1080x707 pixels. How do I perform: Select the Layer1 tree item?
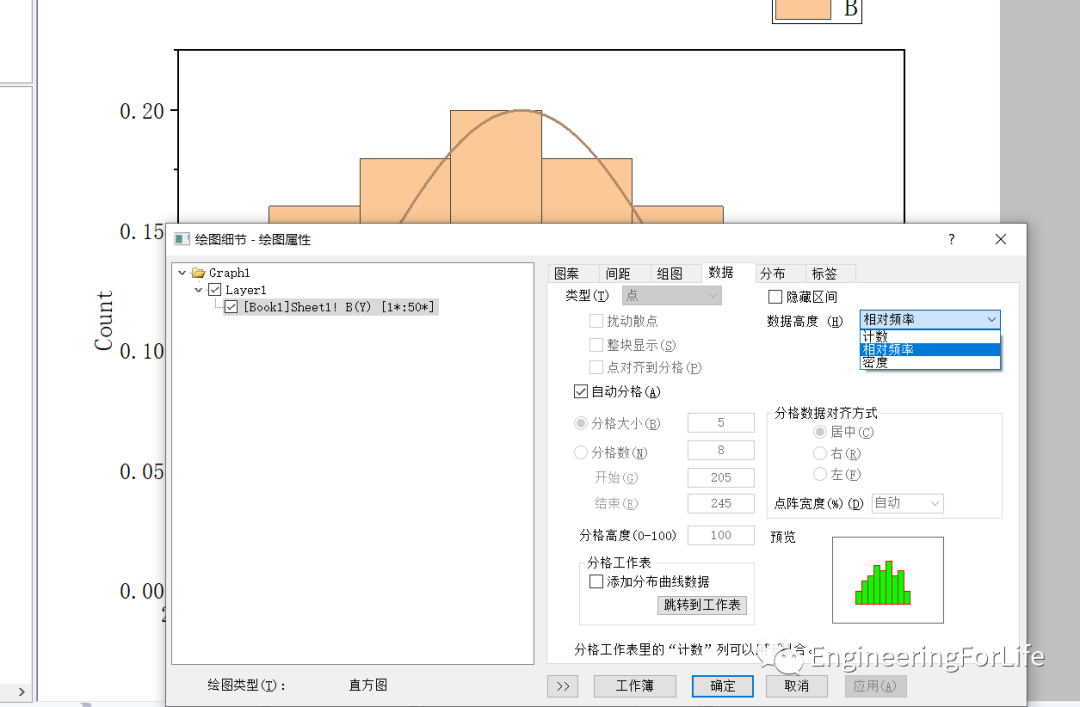click(x=245, y=290)
